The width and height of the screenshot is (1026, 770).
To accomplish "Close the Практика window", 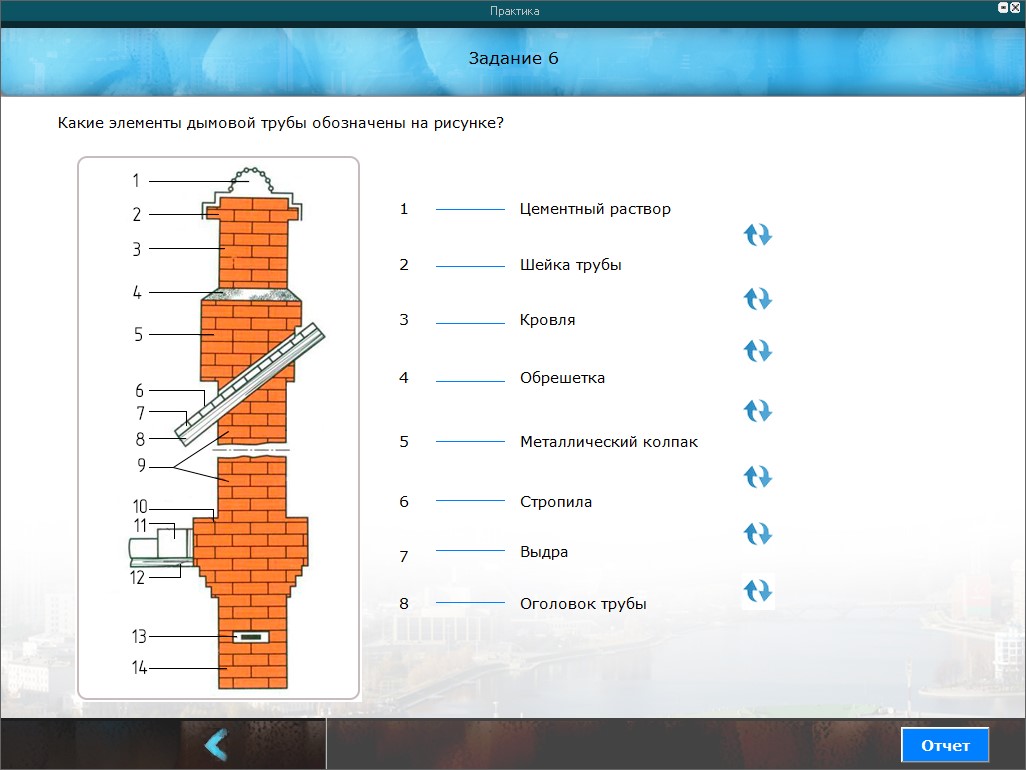I will pyautogui.click(x=1015, y=7).
